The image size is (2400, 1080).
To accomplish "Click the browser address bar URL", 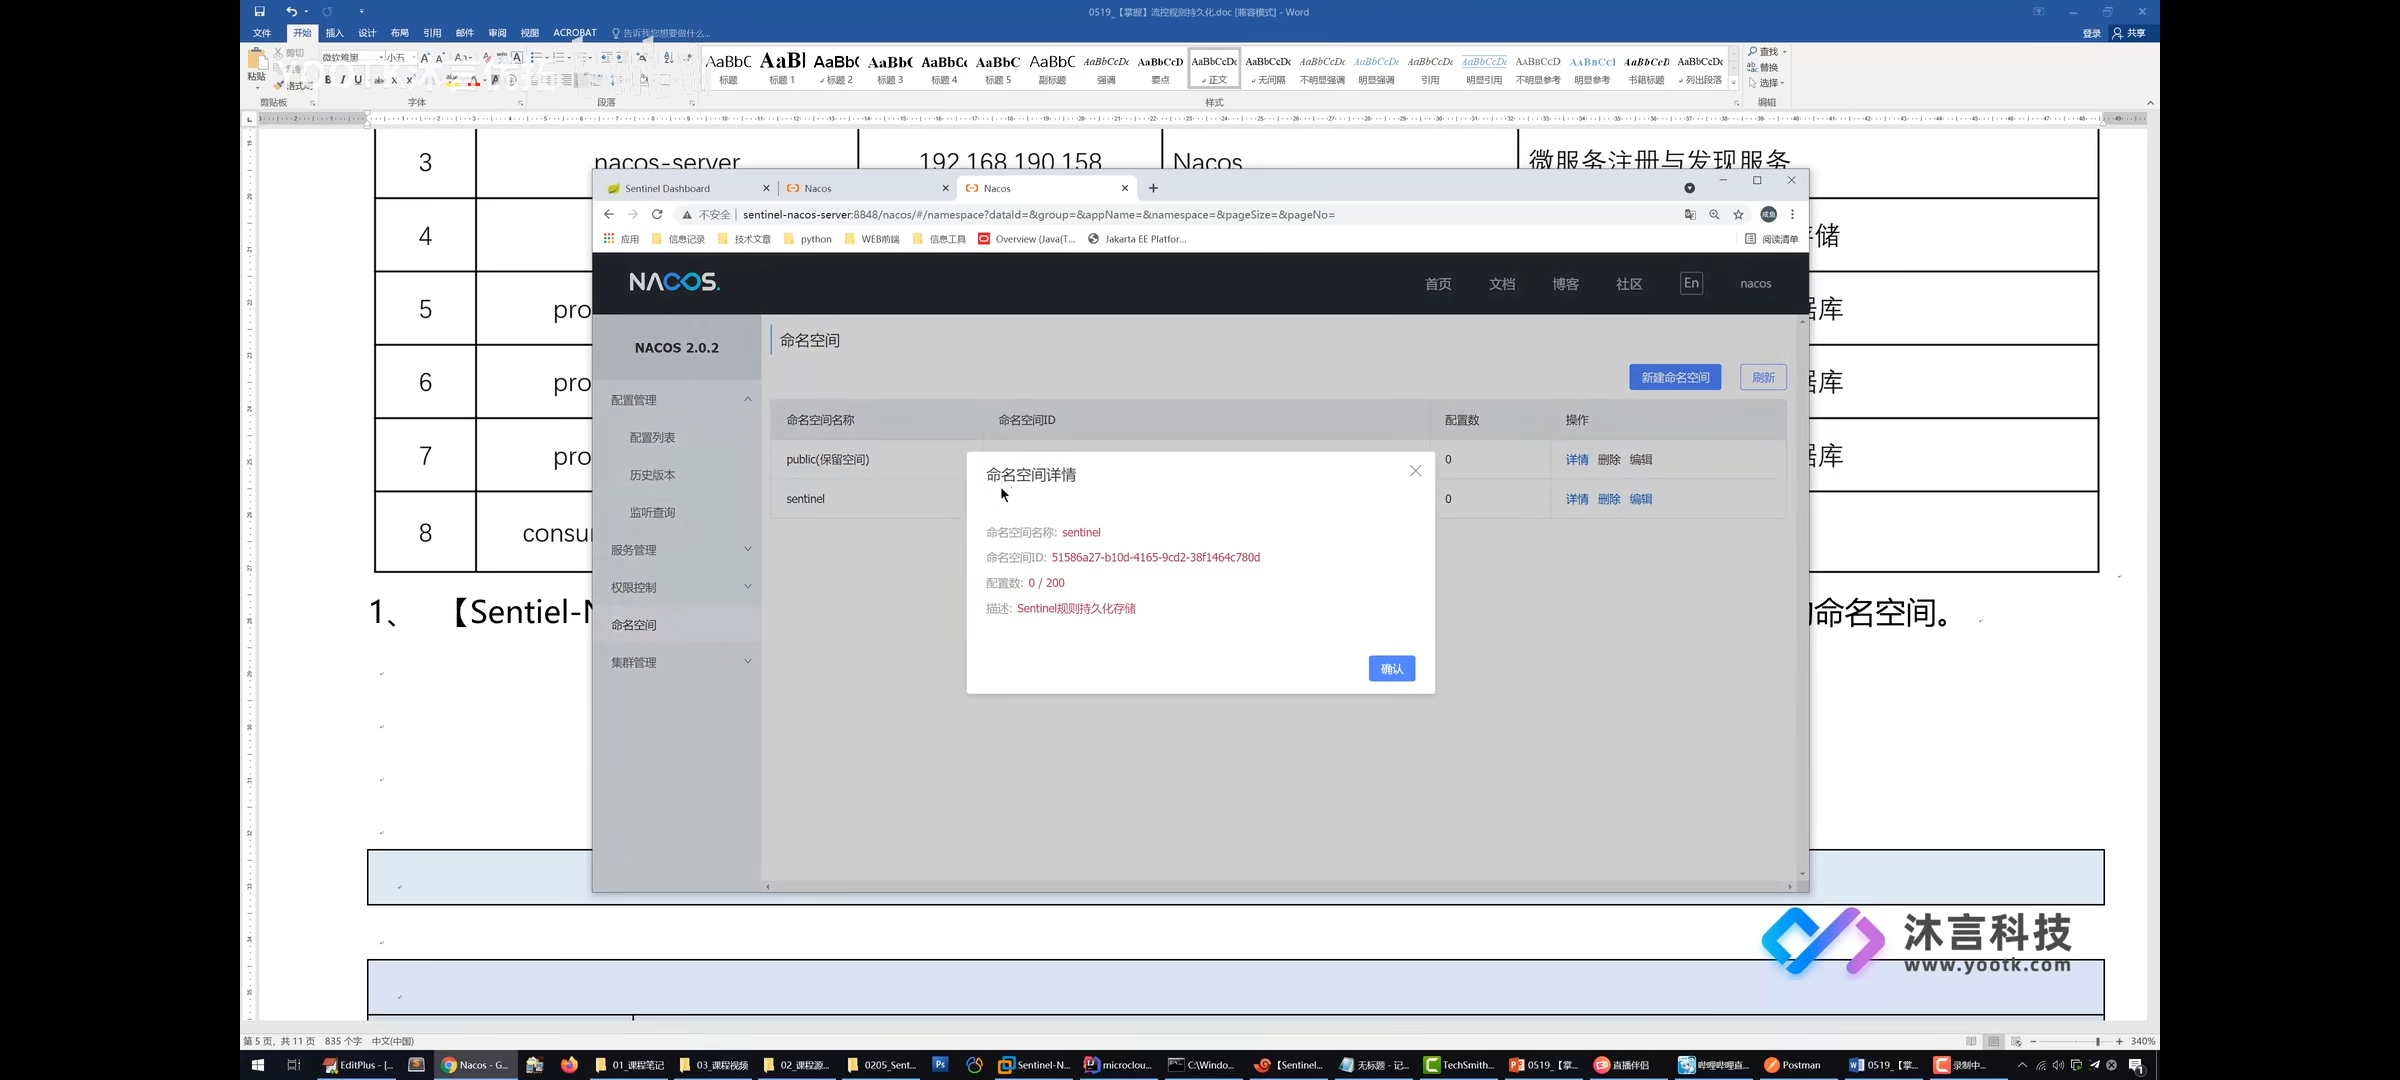I will point(1039,214).
